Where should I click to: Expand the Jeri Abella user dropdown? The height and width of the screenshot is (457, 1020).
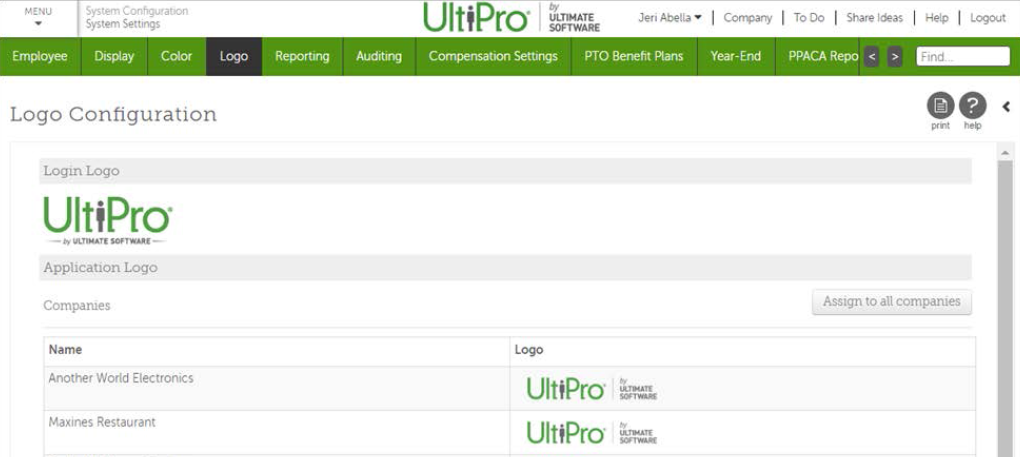pyautogui.click(x=670, y=18)
